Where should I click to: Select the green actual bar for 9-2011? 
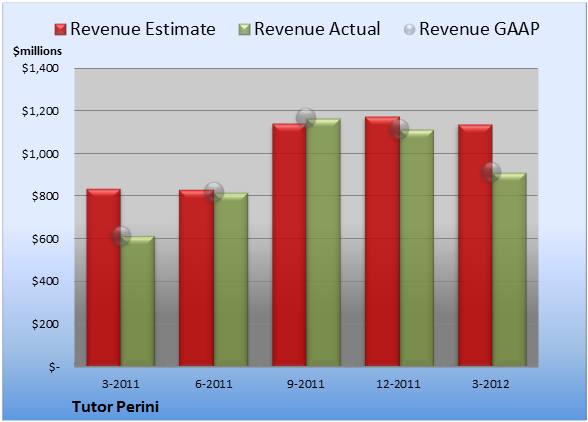(x=323, y=242)
